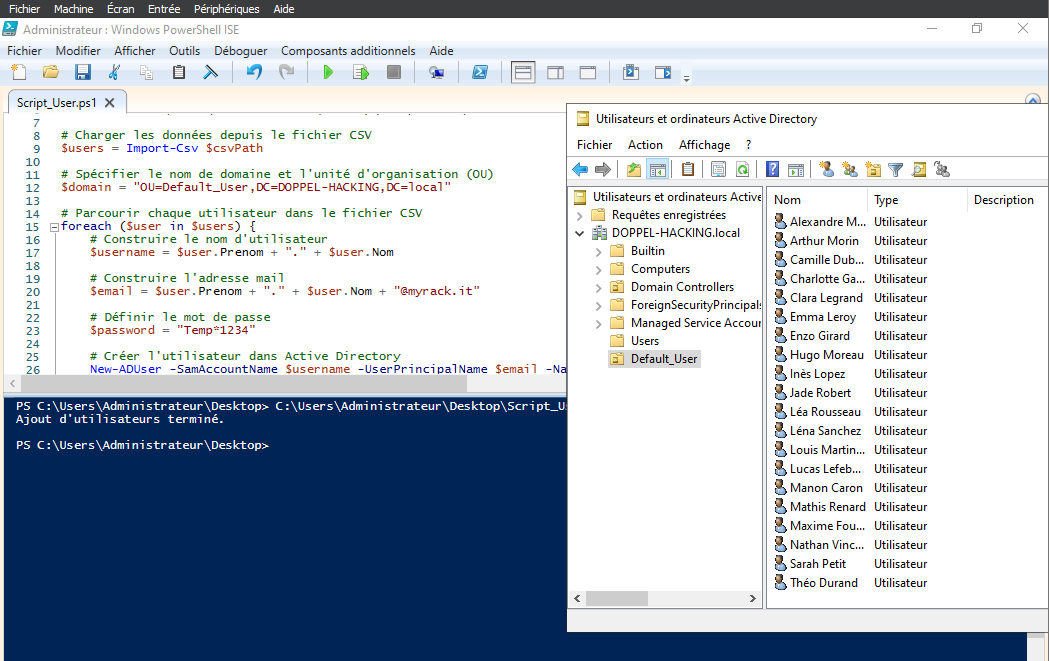Show script pane on the right layout
The height and width of the screenshot is (661, 1049).
tap(555, 72)
